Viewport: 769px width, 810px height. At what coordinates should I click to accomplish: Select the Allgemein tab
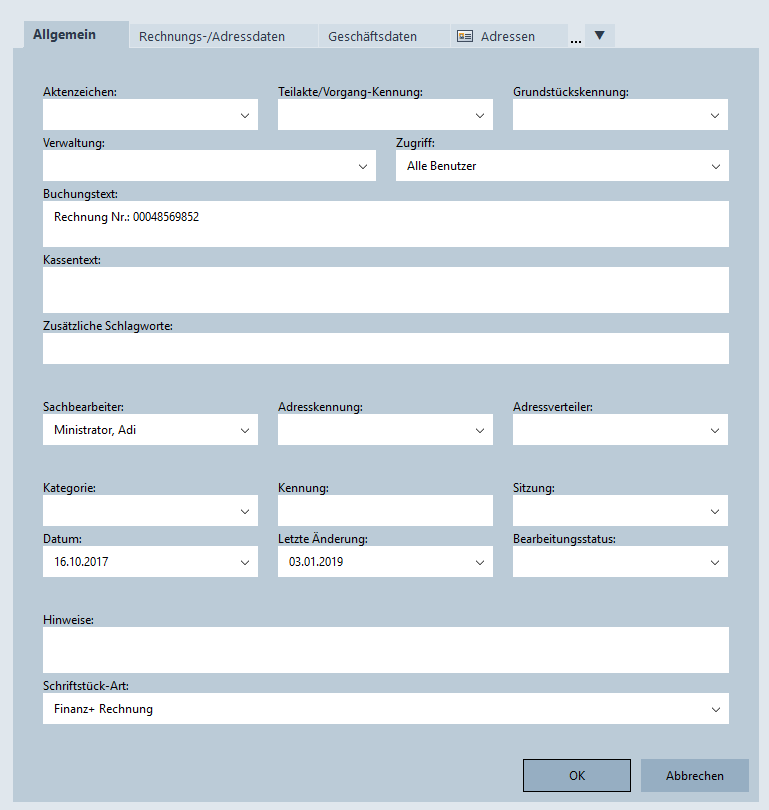click(65, 34)
